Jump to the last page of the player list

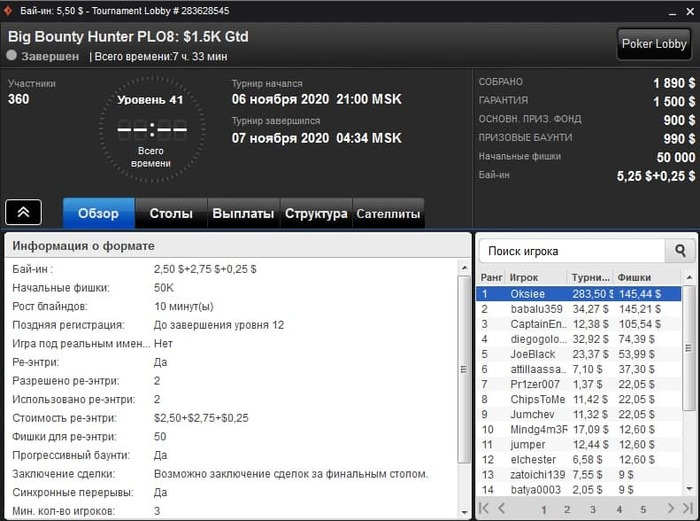pyautogui.click(x=688, y=508)
